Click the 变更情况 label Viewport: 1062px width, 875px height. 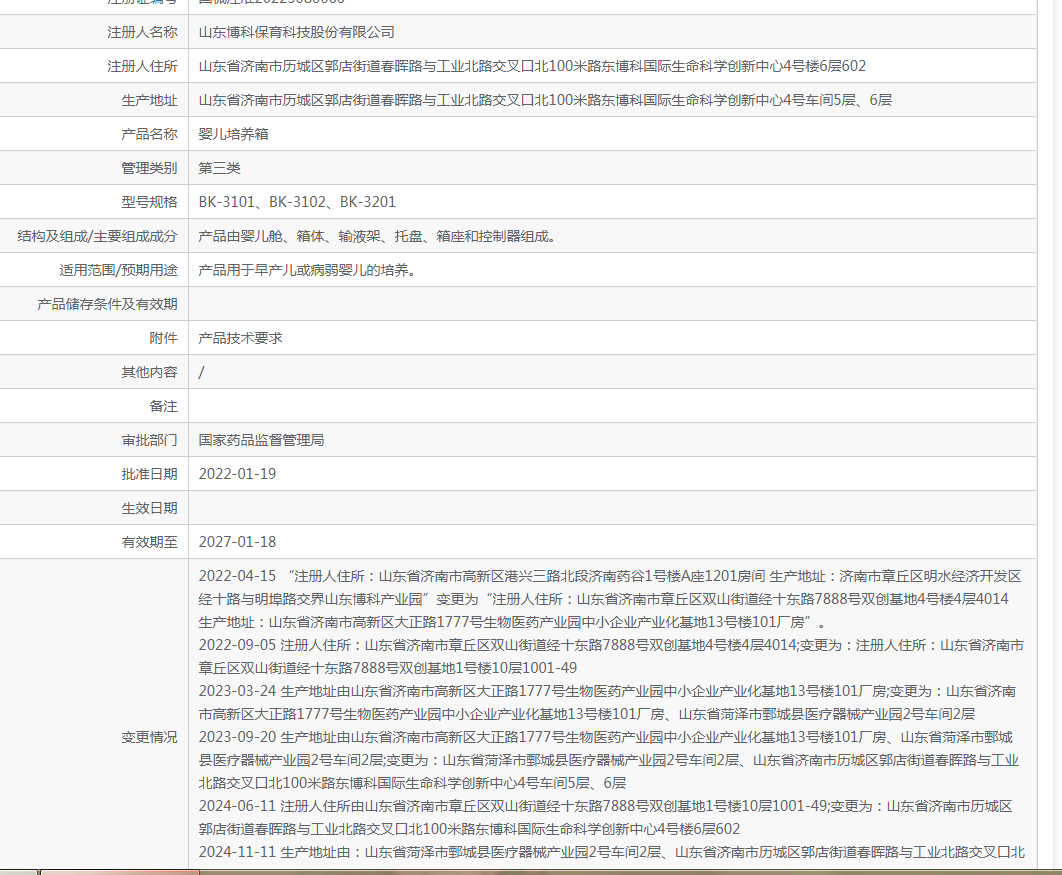(149, 737)
